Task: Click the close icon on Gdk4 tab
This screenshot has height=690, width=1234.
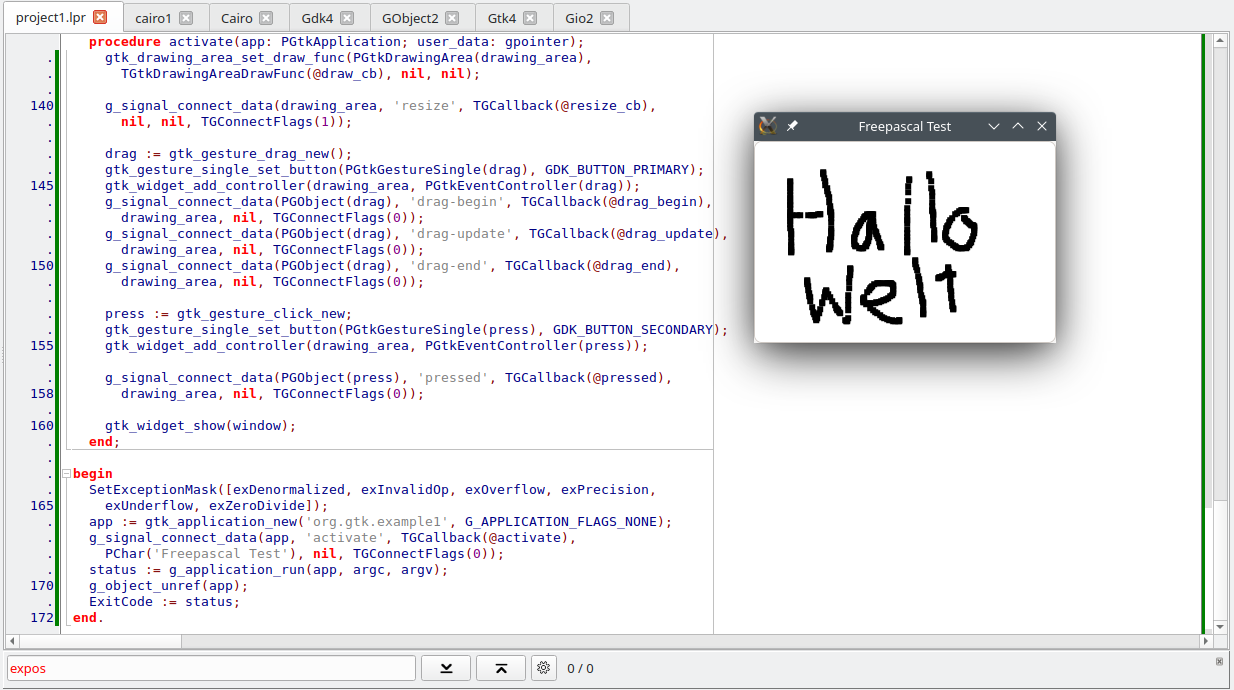Action: click(x=346, y=18)
